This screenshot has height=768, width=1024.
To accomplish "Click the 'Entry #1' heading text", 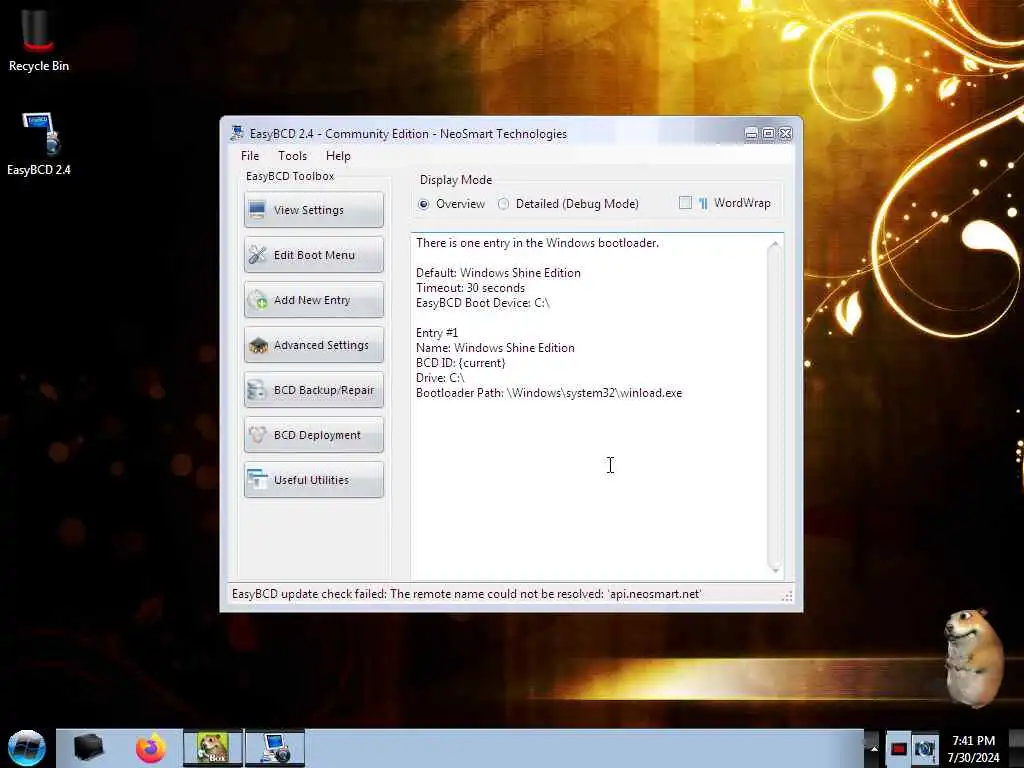I will click(x=437, y=333).
